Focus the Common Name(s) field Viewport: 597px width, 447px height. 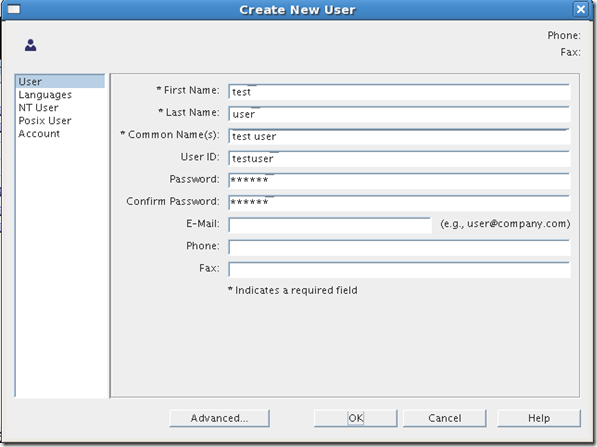(x=399, y=136)
